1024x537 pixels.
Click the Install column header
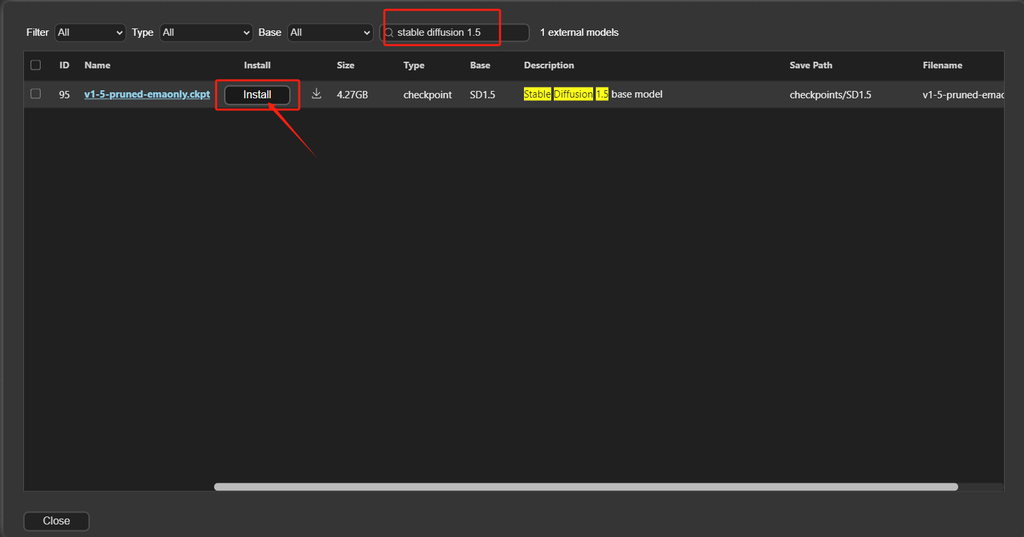(x=257, y=65)
